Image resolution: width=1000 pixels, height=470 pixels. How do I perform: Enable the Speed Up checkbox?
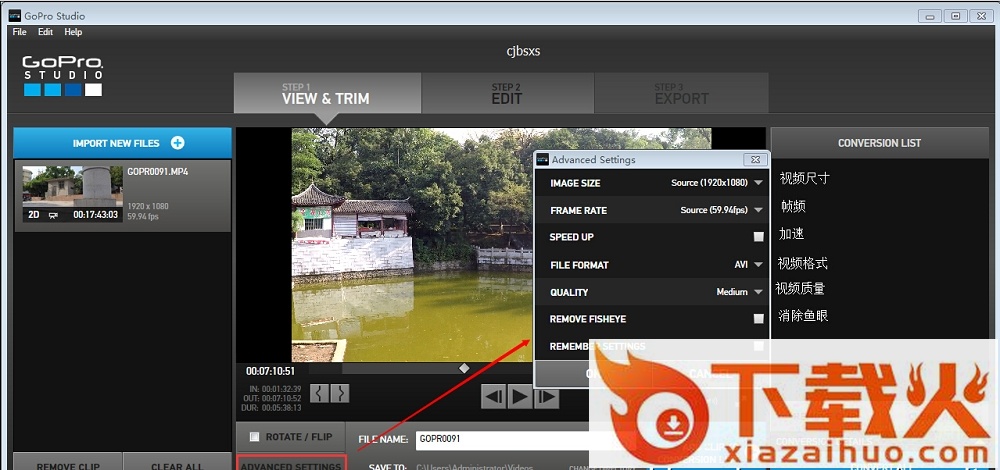[x=758, y=237]
